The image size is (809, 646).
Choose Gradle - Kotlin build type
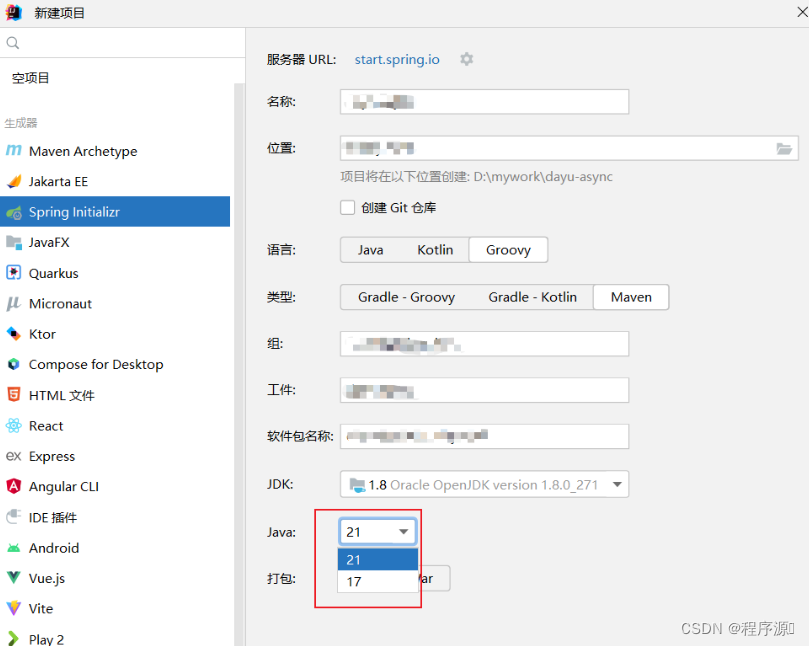coord(532,297)
